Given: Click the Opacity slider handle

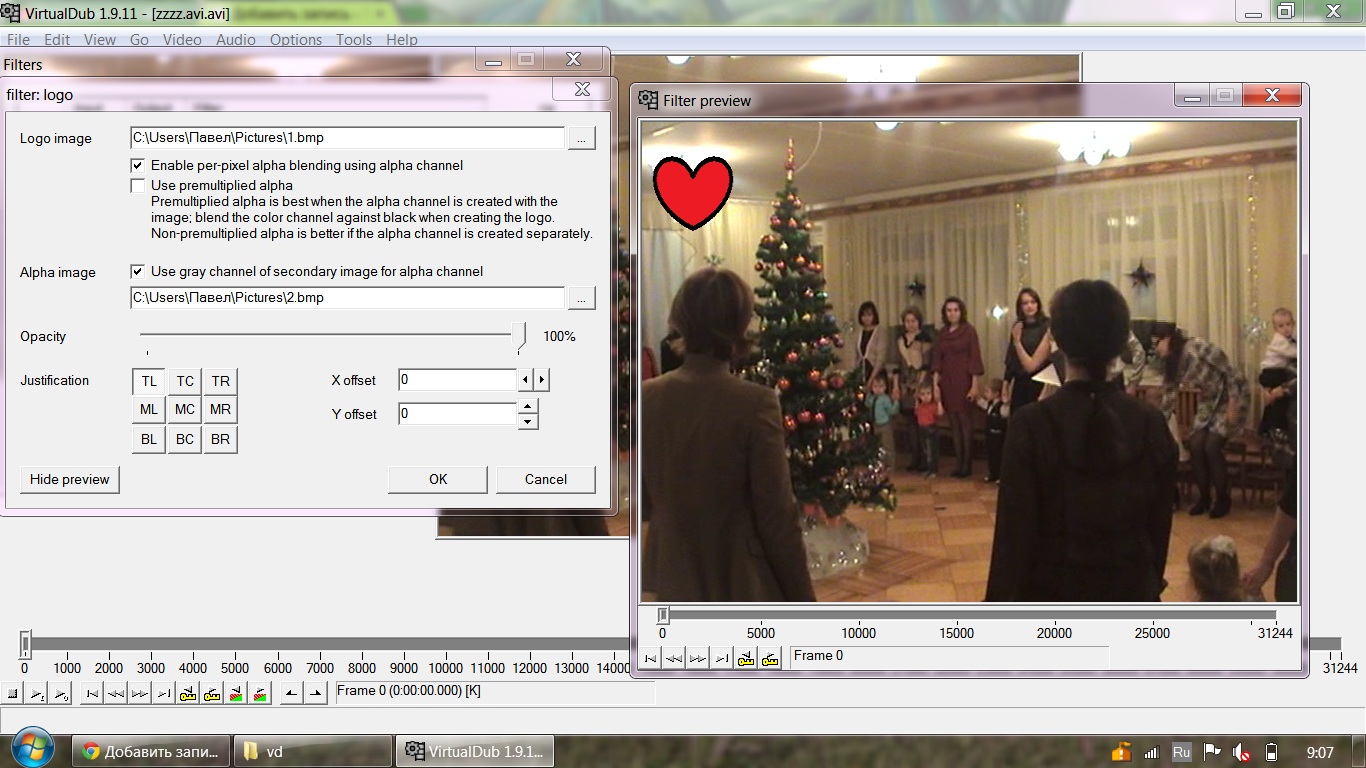Looking at the screenshot, I should tap(519, 337).
